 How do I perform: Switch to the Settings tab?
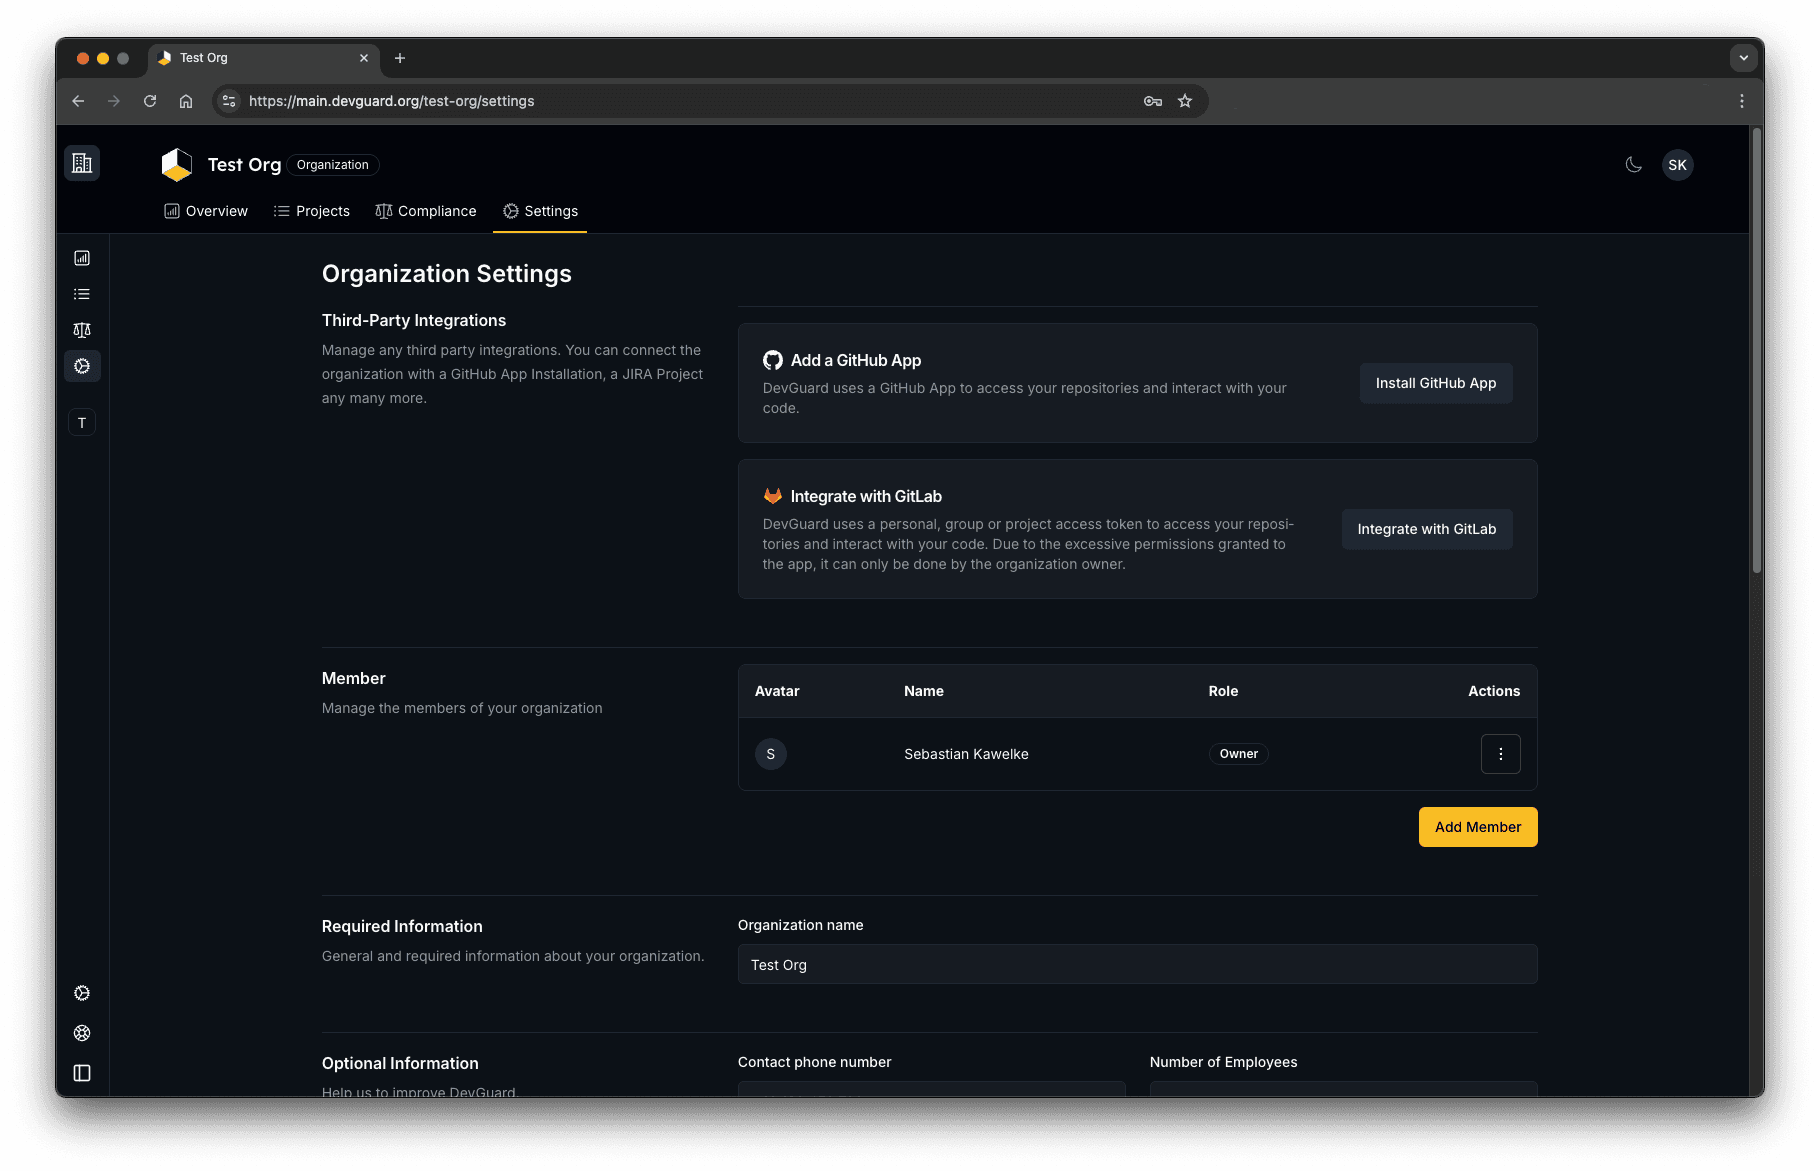[540, 211]
